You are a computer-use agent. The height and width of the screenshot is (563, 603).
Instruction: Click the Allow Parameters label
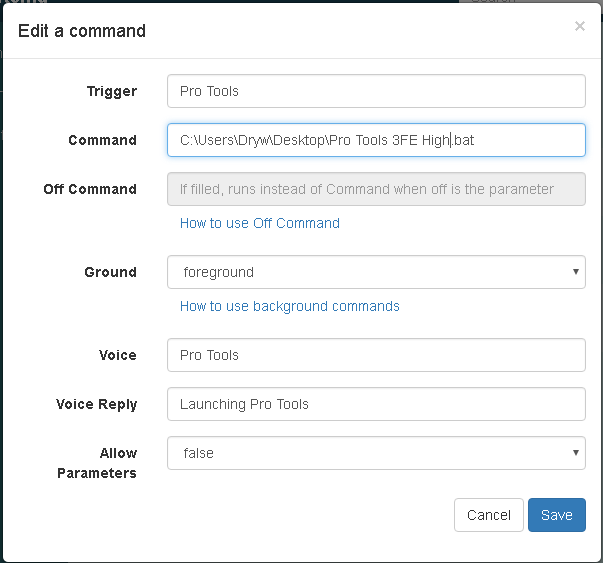(x=97, y=463)
